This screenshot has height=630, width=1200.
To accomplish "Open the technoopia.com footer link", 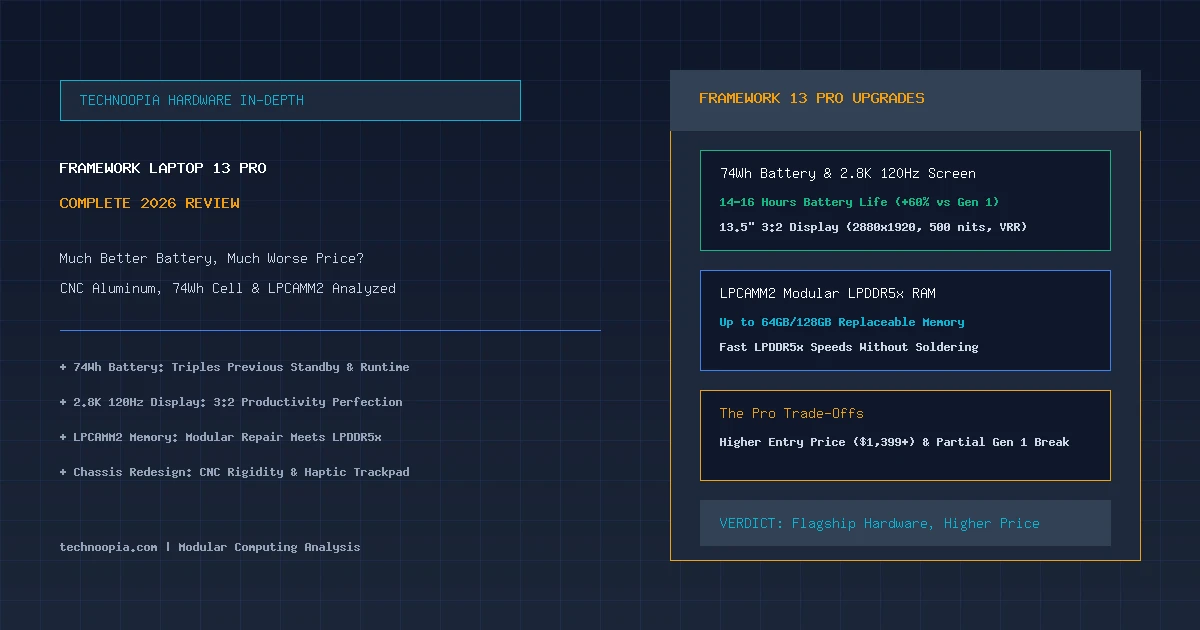I will 210,547.
